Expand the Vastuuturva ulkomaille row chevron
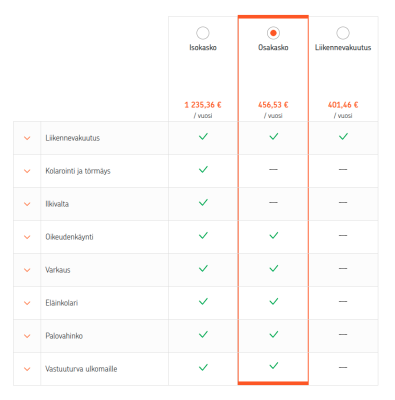 tap(27, 369)
